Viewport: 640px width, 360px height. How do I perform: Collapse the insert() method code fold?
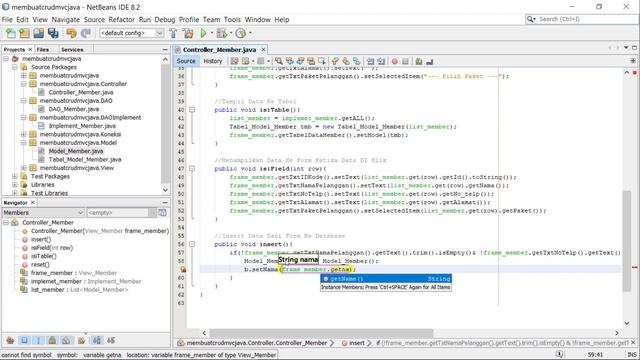point(192,244)
